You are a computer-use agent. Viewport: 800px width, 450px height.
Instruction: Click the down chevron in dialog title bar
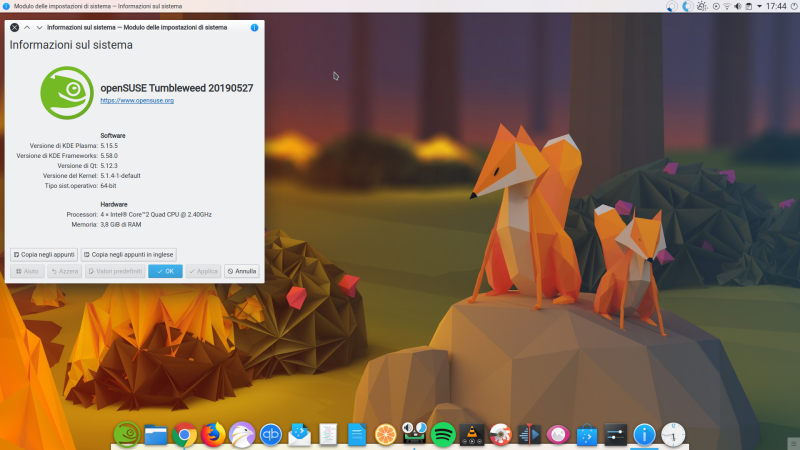(x=39, y=28)
